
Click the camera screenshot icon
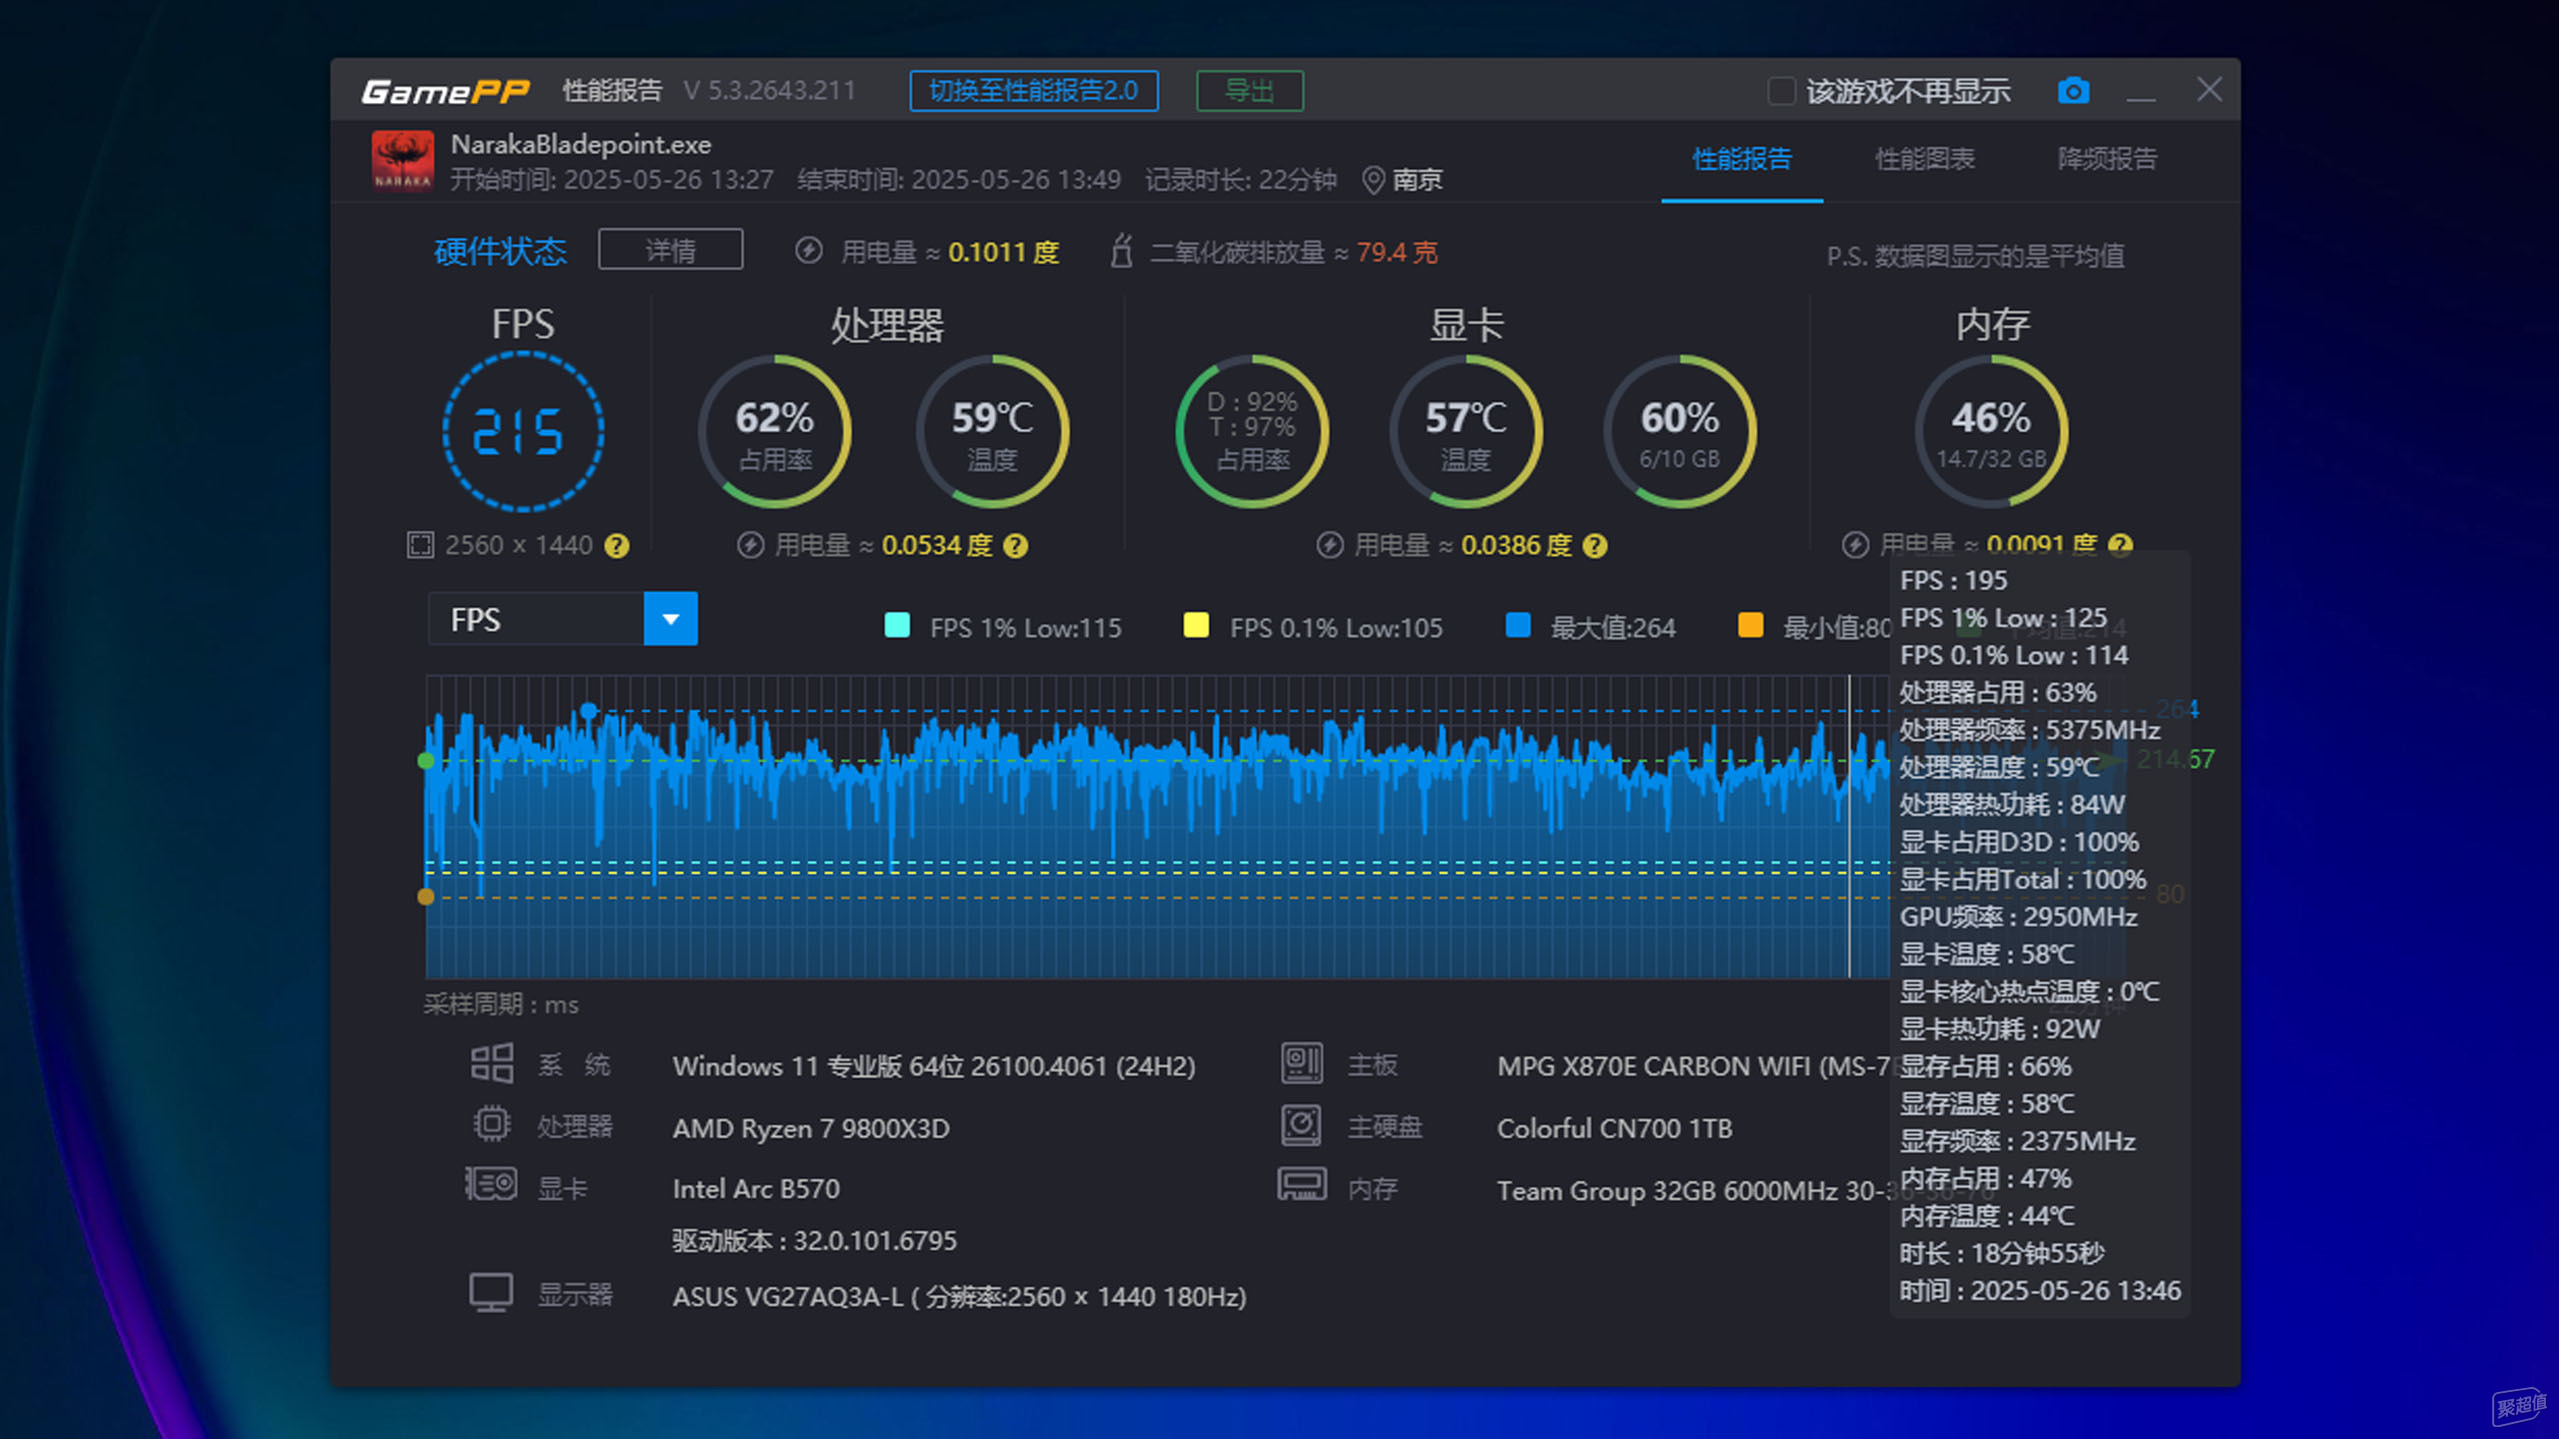click(2073, 91)
